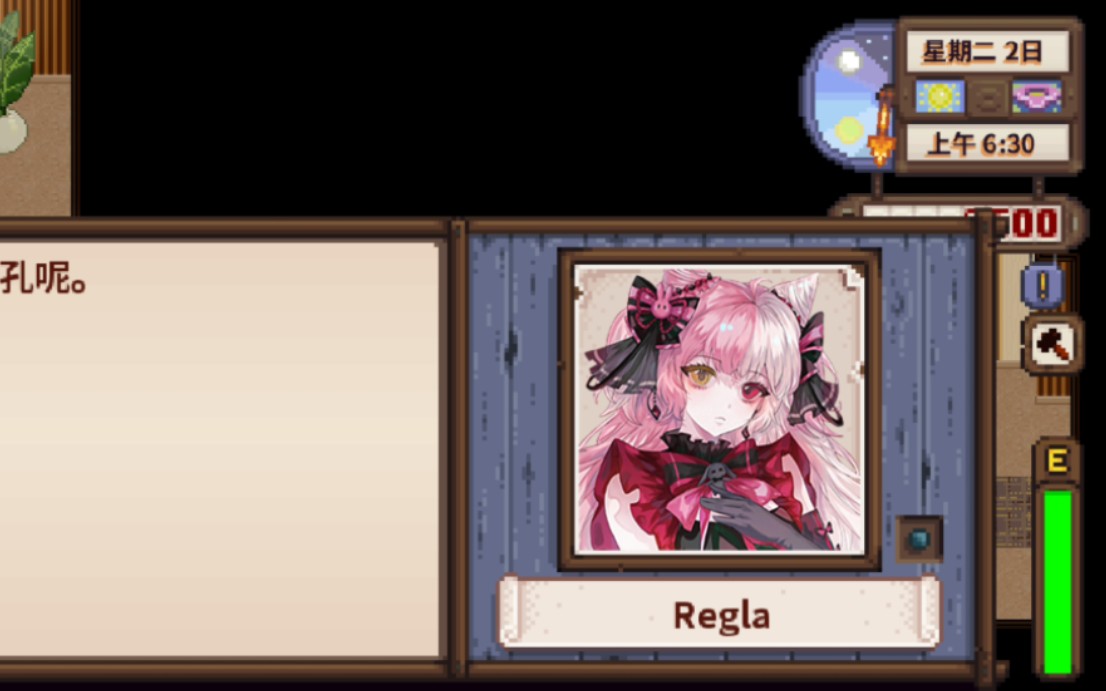1106x691 pixels.
Task: Click the green energy bar
Action: 1057,582
